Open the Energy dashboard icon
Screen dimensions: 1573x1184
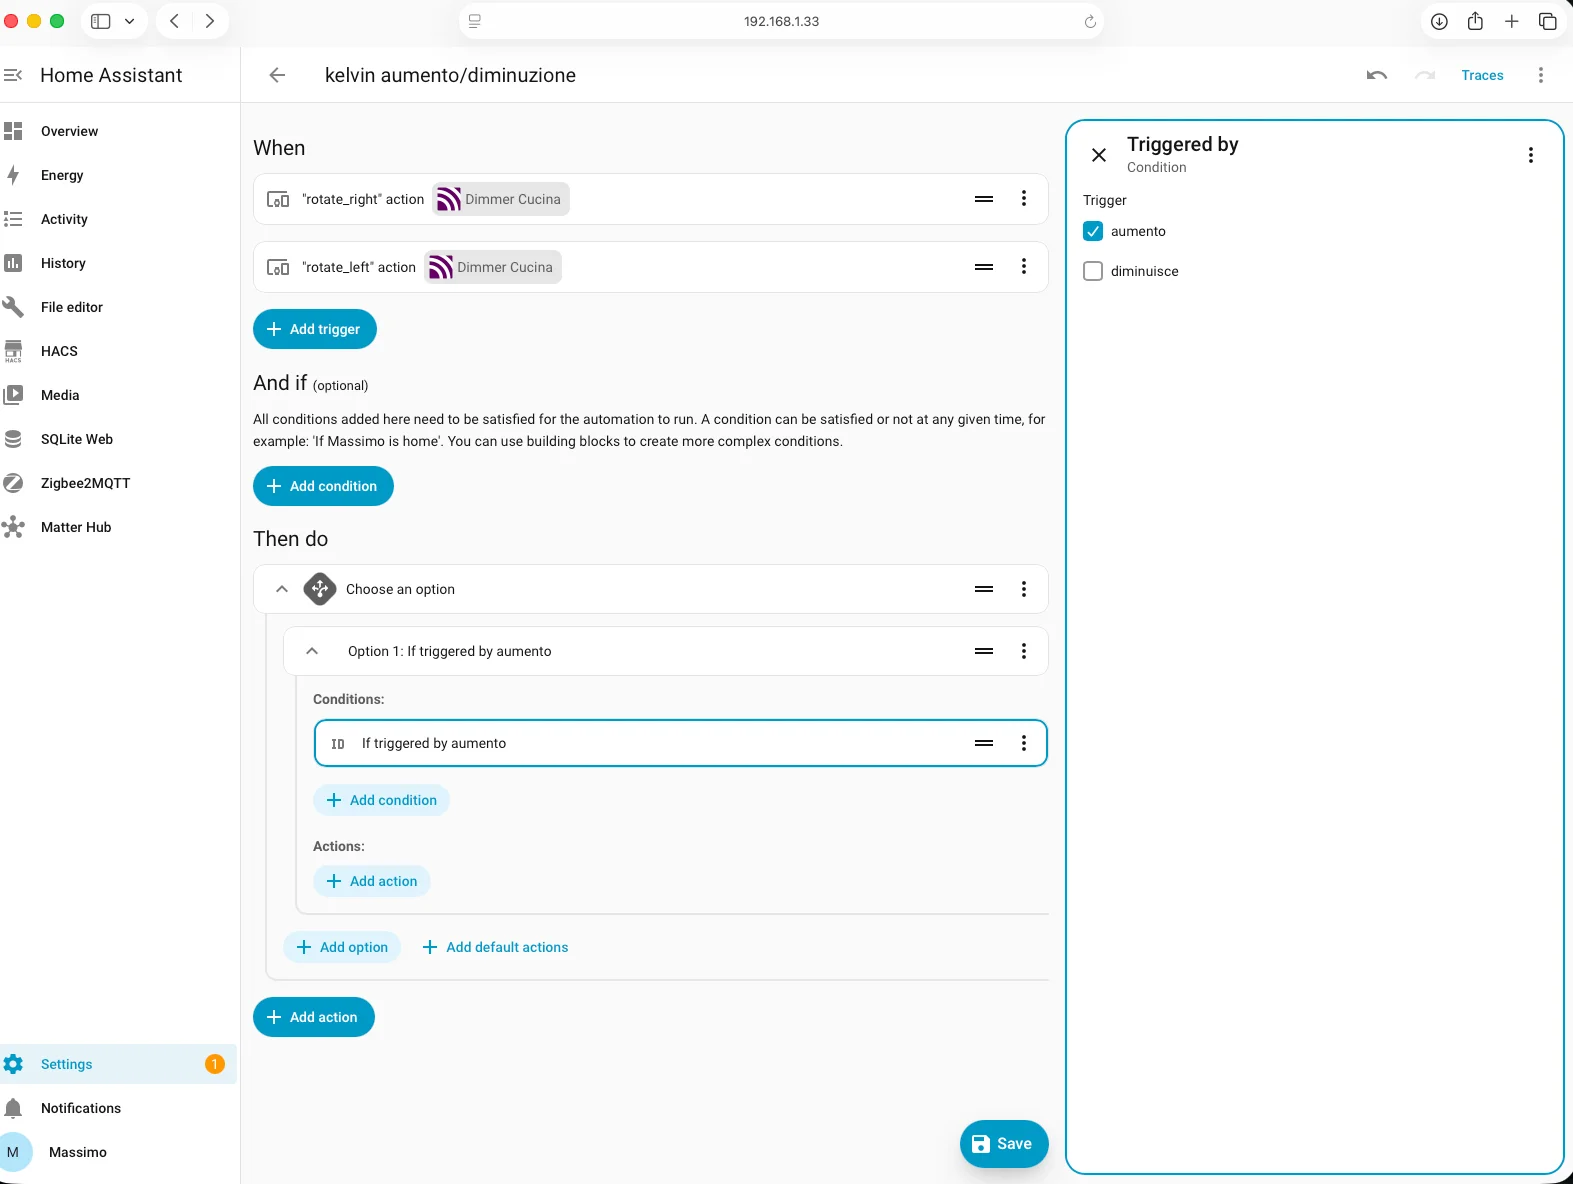pyautogui.click(x=13, y=175)
